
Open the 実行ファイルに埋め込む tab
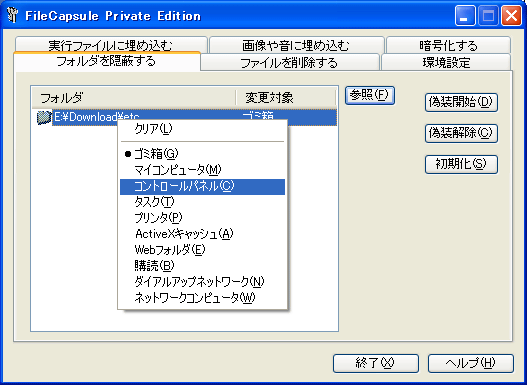point(111,45)
